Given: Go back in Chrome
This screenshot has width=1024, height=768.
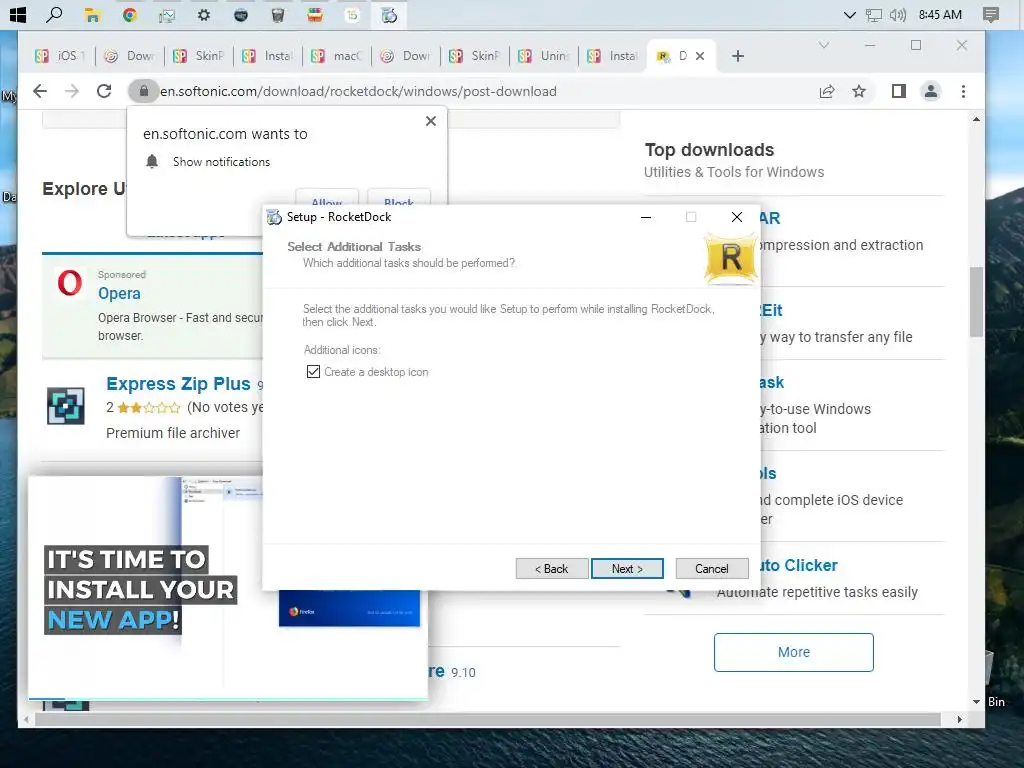Looking at the screenshot, I should [x=40, y=91].
